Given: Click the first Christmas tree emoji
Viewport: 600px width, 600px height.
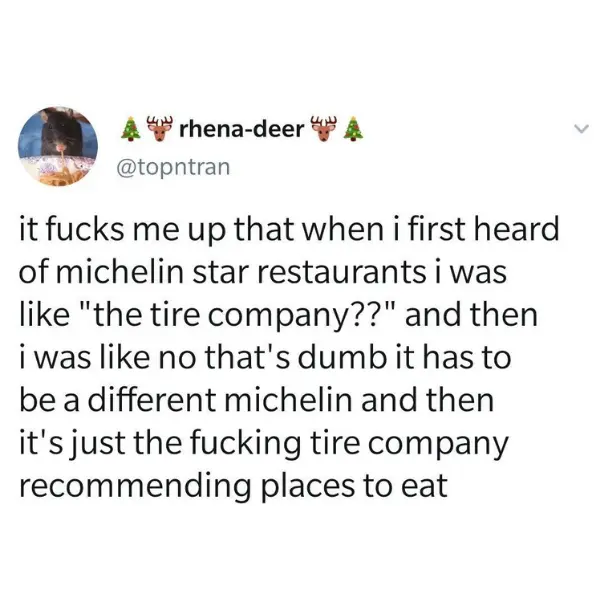Looking at the screenshot, I should tap(129, 130).
